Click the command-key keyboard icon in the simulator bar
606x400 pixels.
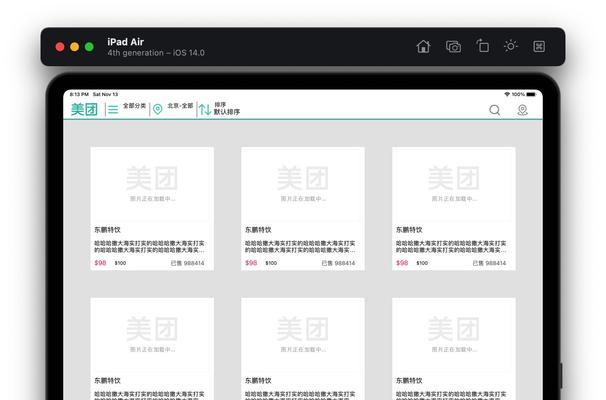pyautogui.click(x=539, y=46)
